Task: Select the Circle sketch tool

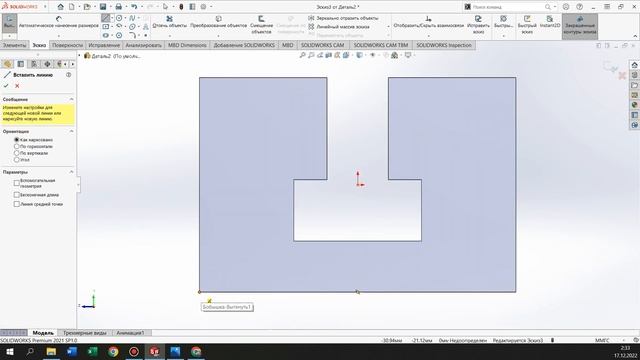Action: coord(119,18)
